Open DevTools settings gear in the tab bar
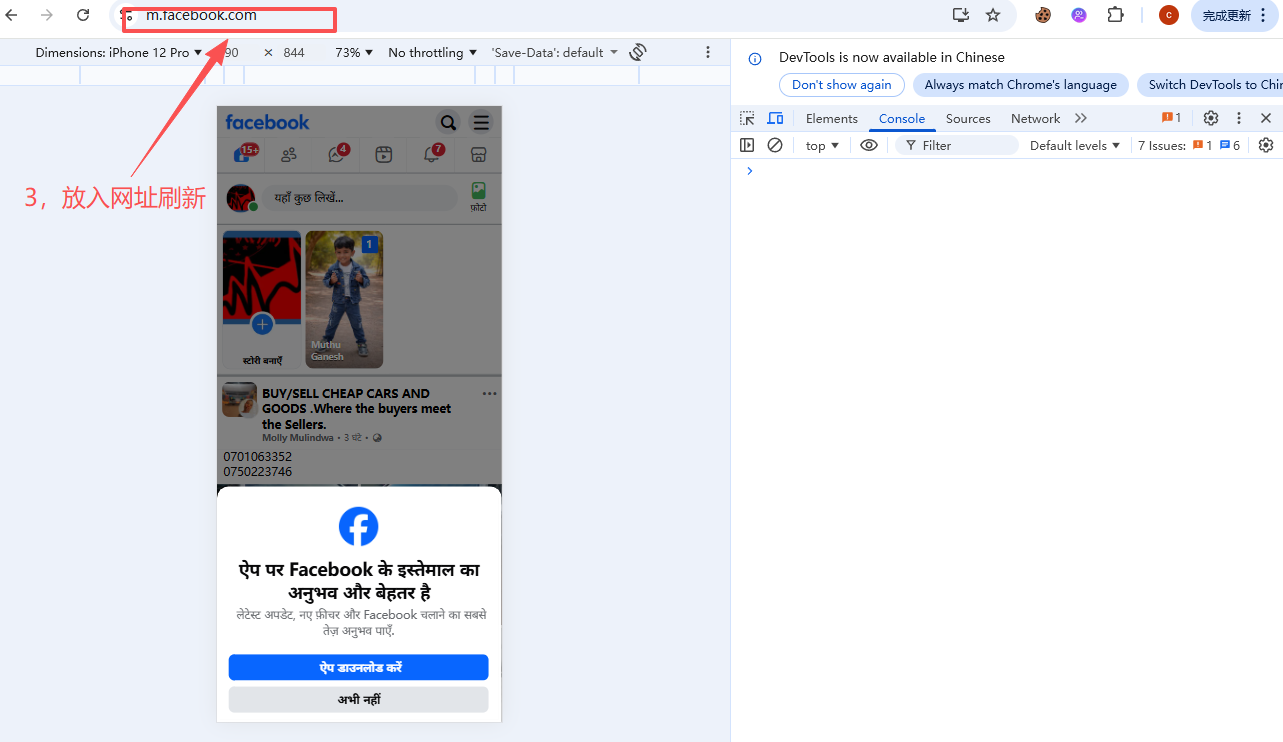The image size is (1283, 742). (x=1211, y=118)
